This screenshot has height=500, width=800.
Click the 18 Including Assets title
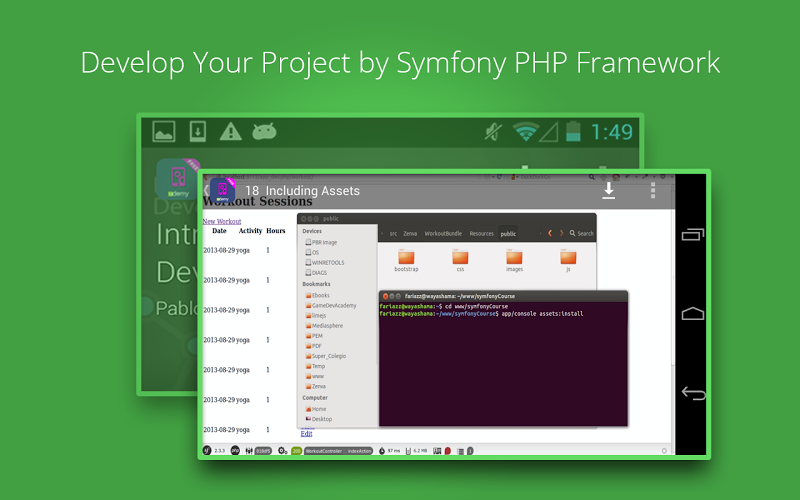click(302, 191)
